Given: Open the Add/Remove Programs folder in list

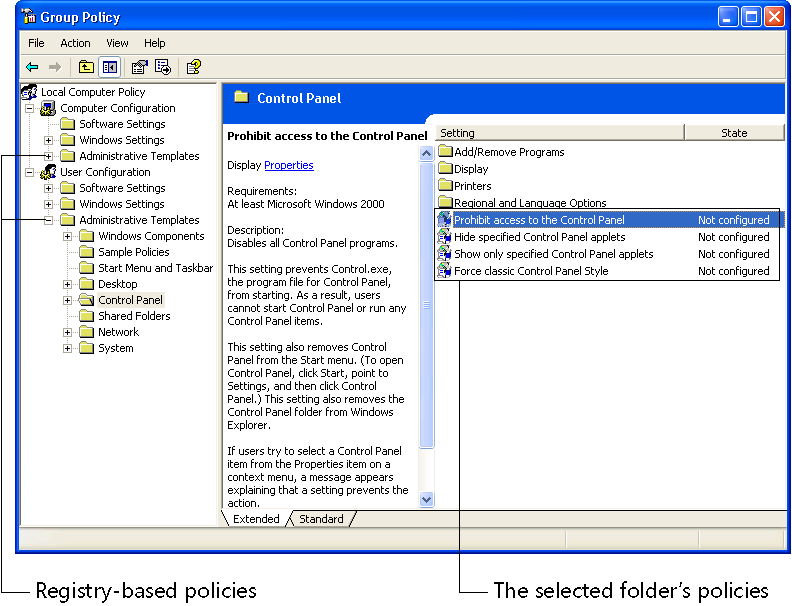Looking at the screenshot, I should (508, 152).
